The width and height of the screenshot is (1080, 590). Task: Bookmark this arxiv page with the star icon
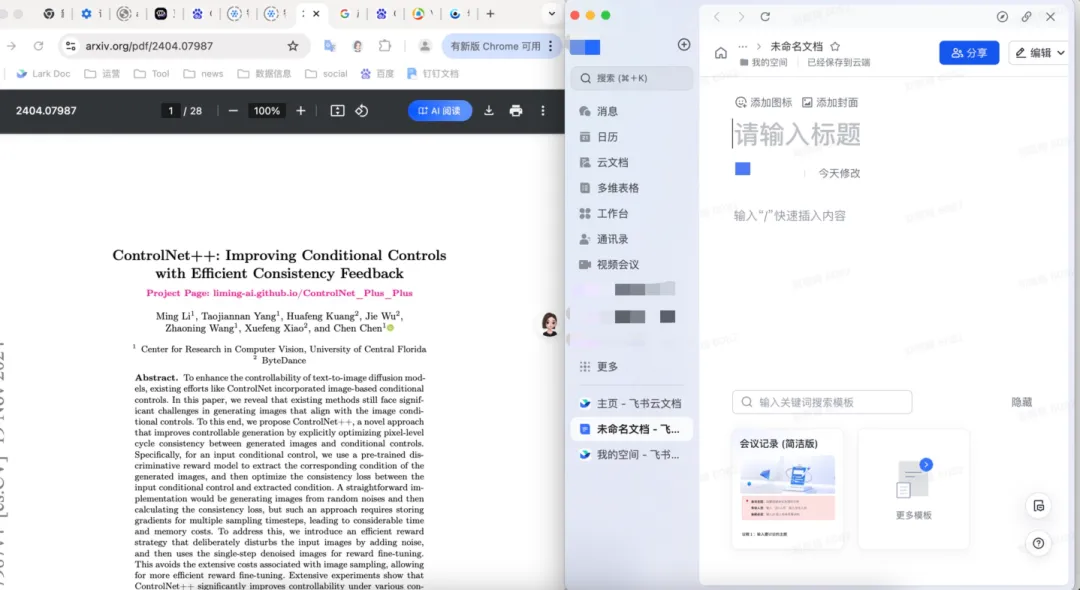[293, 46]
